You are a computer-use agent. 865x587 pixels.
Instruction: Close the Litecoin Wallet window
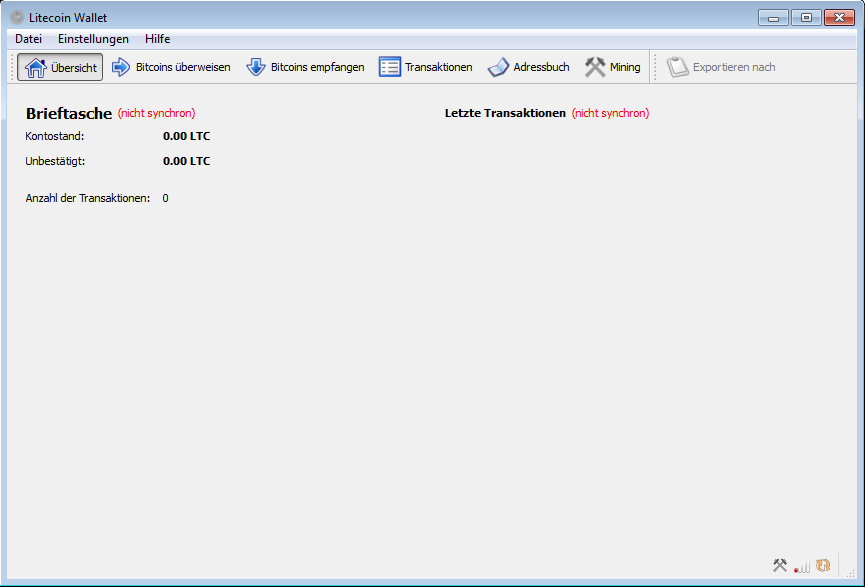(x=839, y=18)
